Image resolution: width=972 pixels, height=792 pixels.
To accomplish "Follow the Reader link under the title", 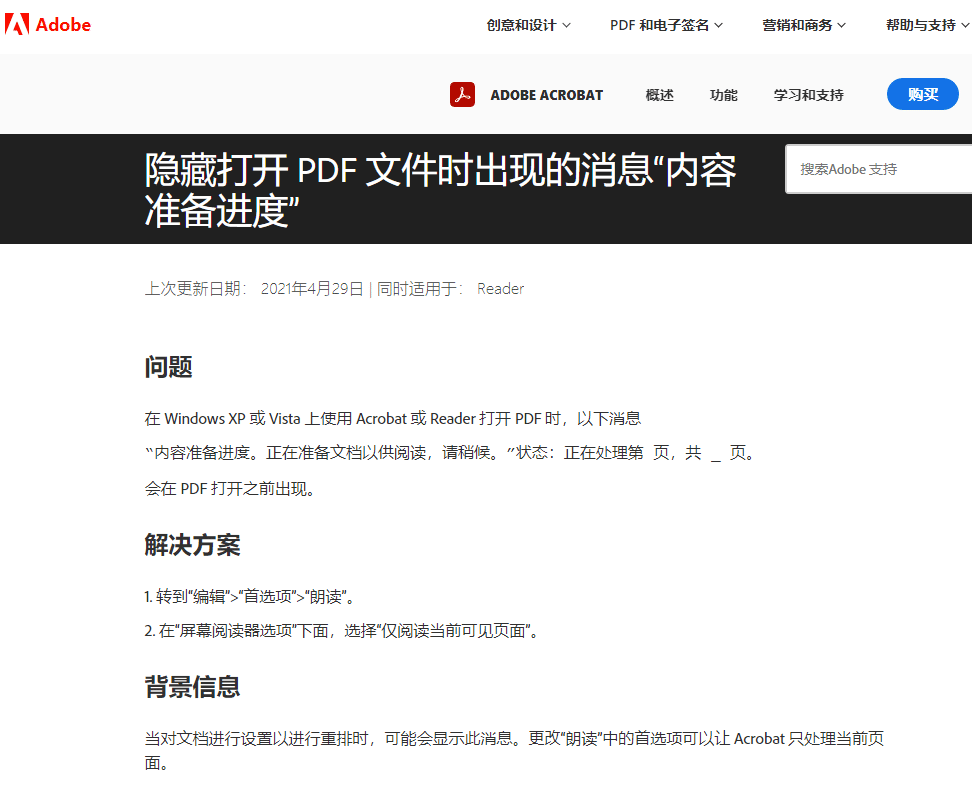I will click(x=500, y=289).
